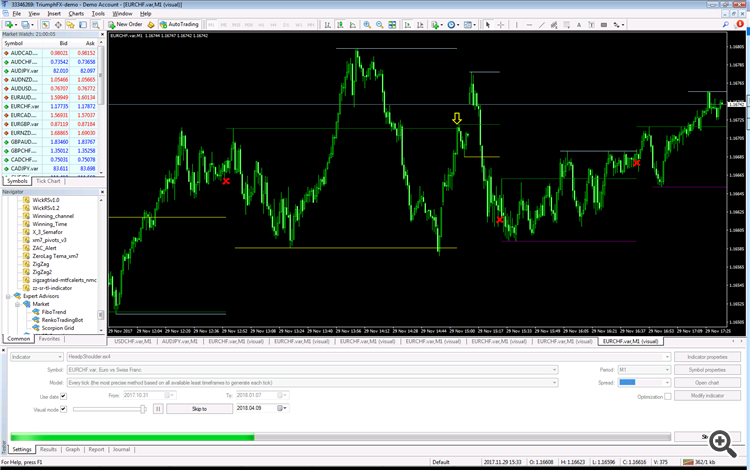Viewport: 750px width, 470px height.
Task: Click the Open chart button
Action: pyautogui.click(x=707, y=383)
